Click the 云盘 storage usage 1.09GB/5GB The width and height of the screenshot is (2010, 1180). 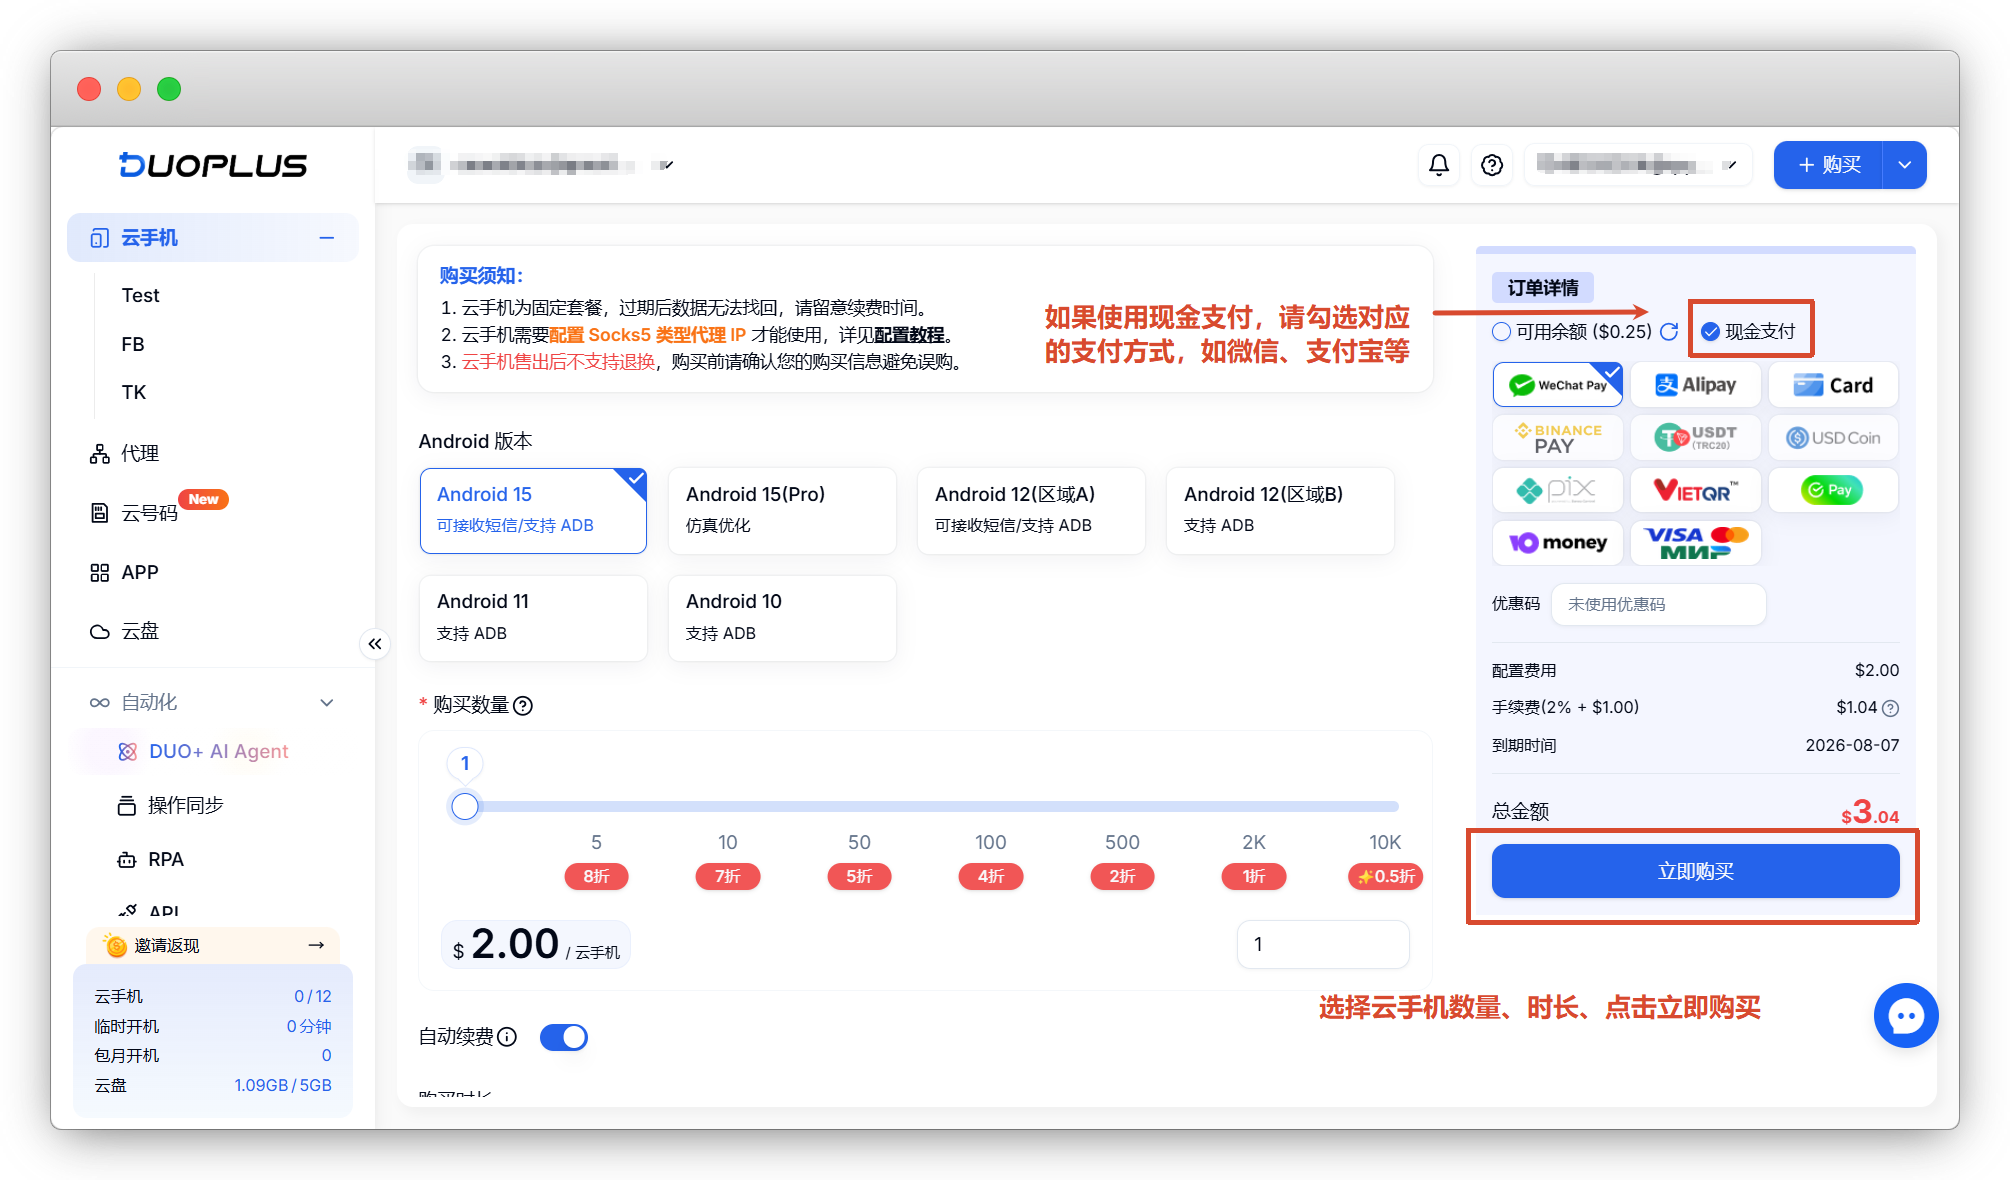[x=283, y=1086]
